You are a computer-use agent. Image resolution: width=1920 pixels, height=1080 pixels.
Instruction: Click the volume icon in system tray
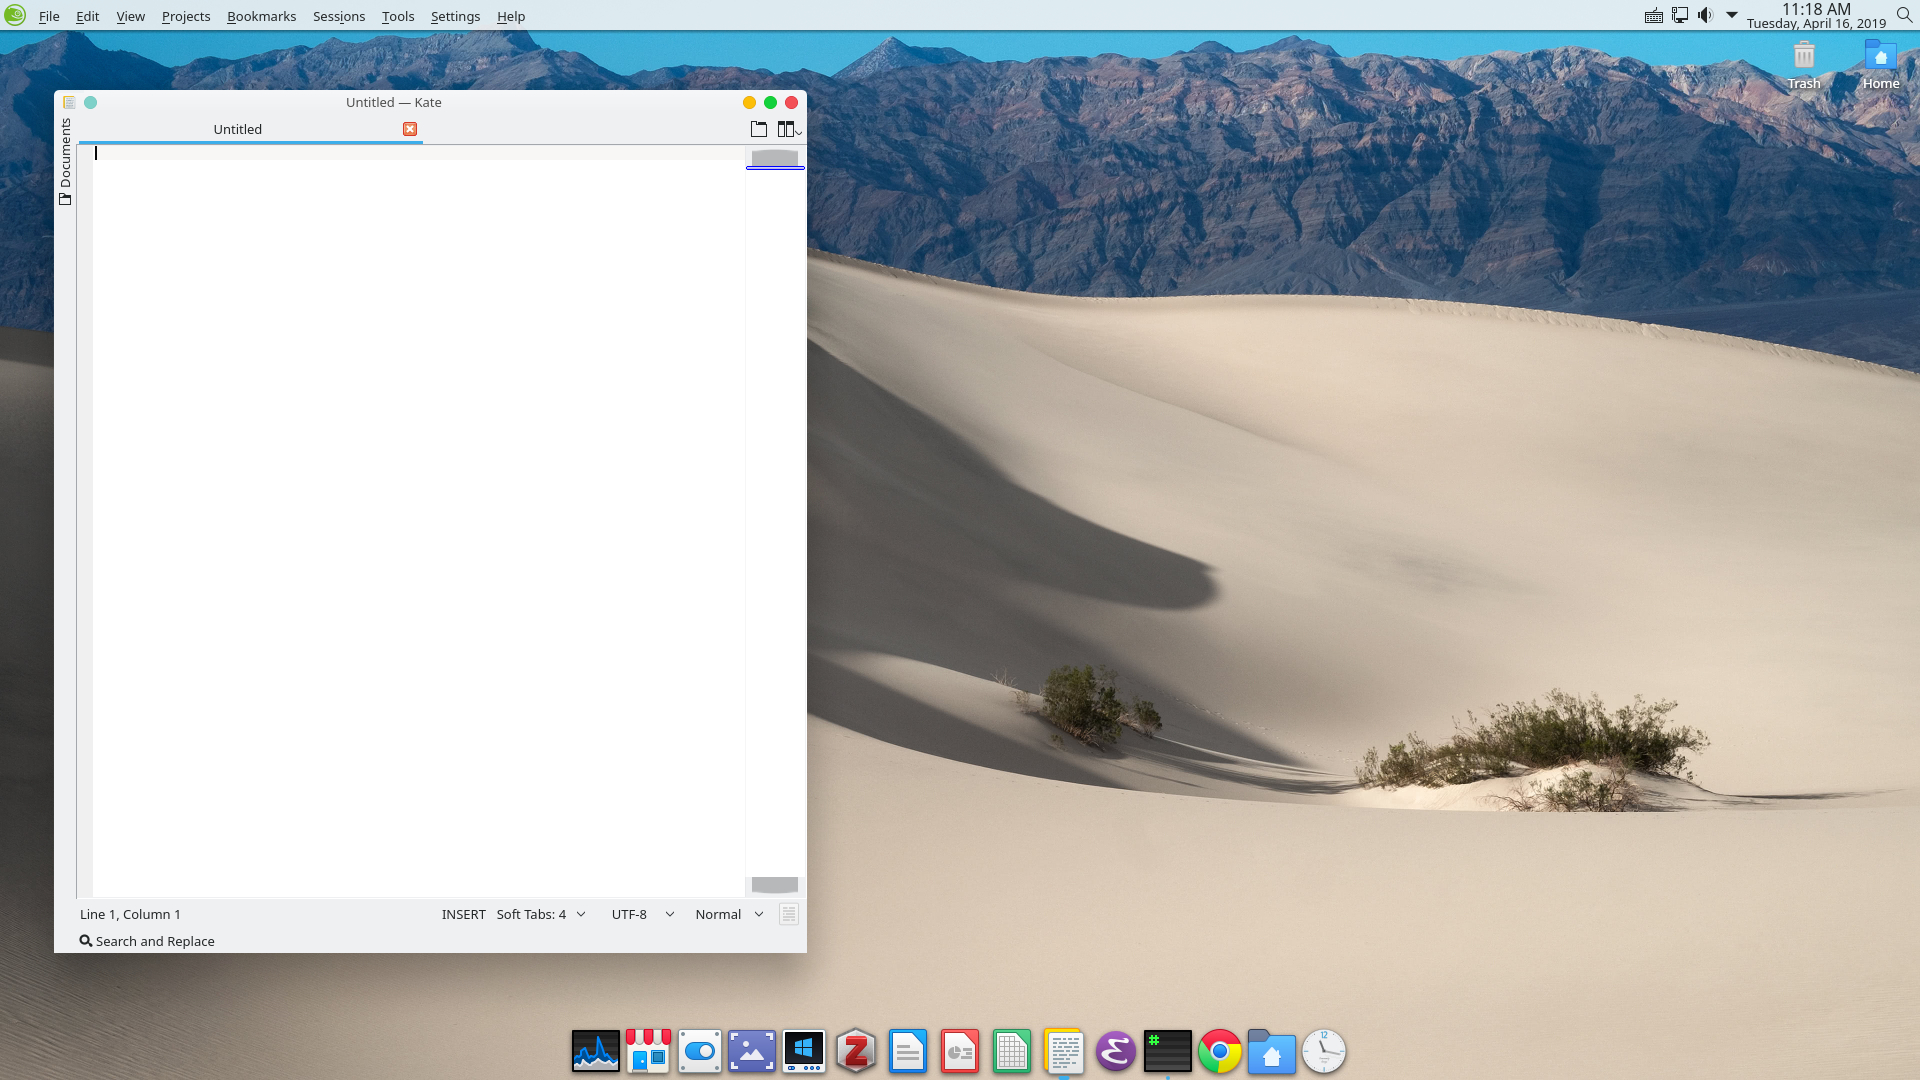(x=1705, y=15)
